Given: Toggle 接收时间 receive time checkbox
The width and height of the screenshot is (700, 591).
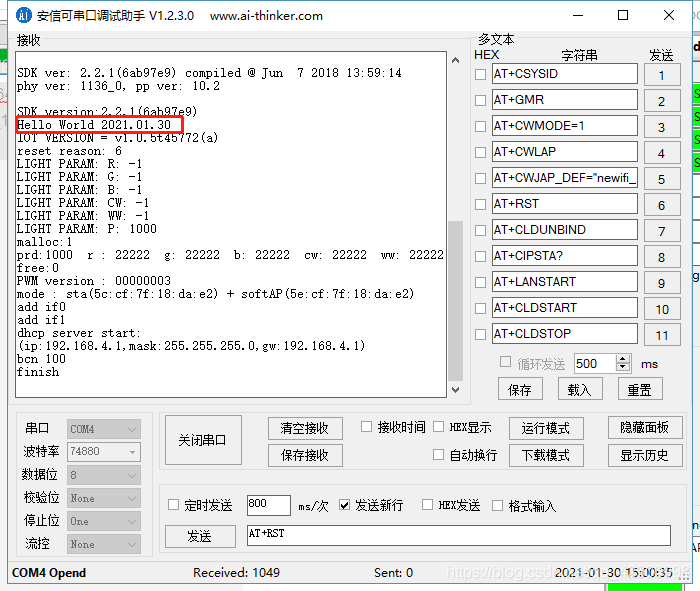Looking at the screenshot, I should [x=366, y=427].
